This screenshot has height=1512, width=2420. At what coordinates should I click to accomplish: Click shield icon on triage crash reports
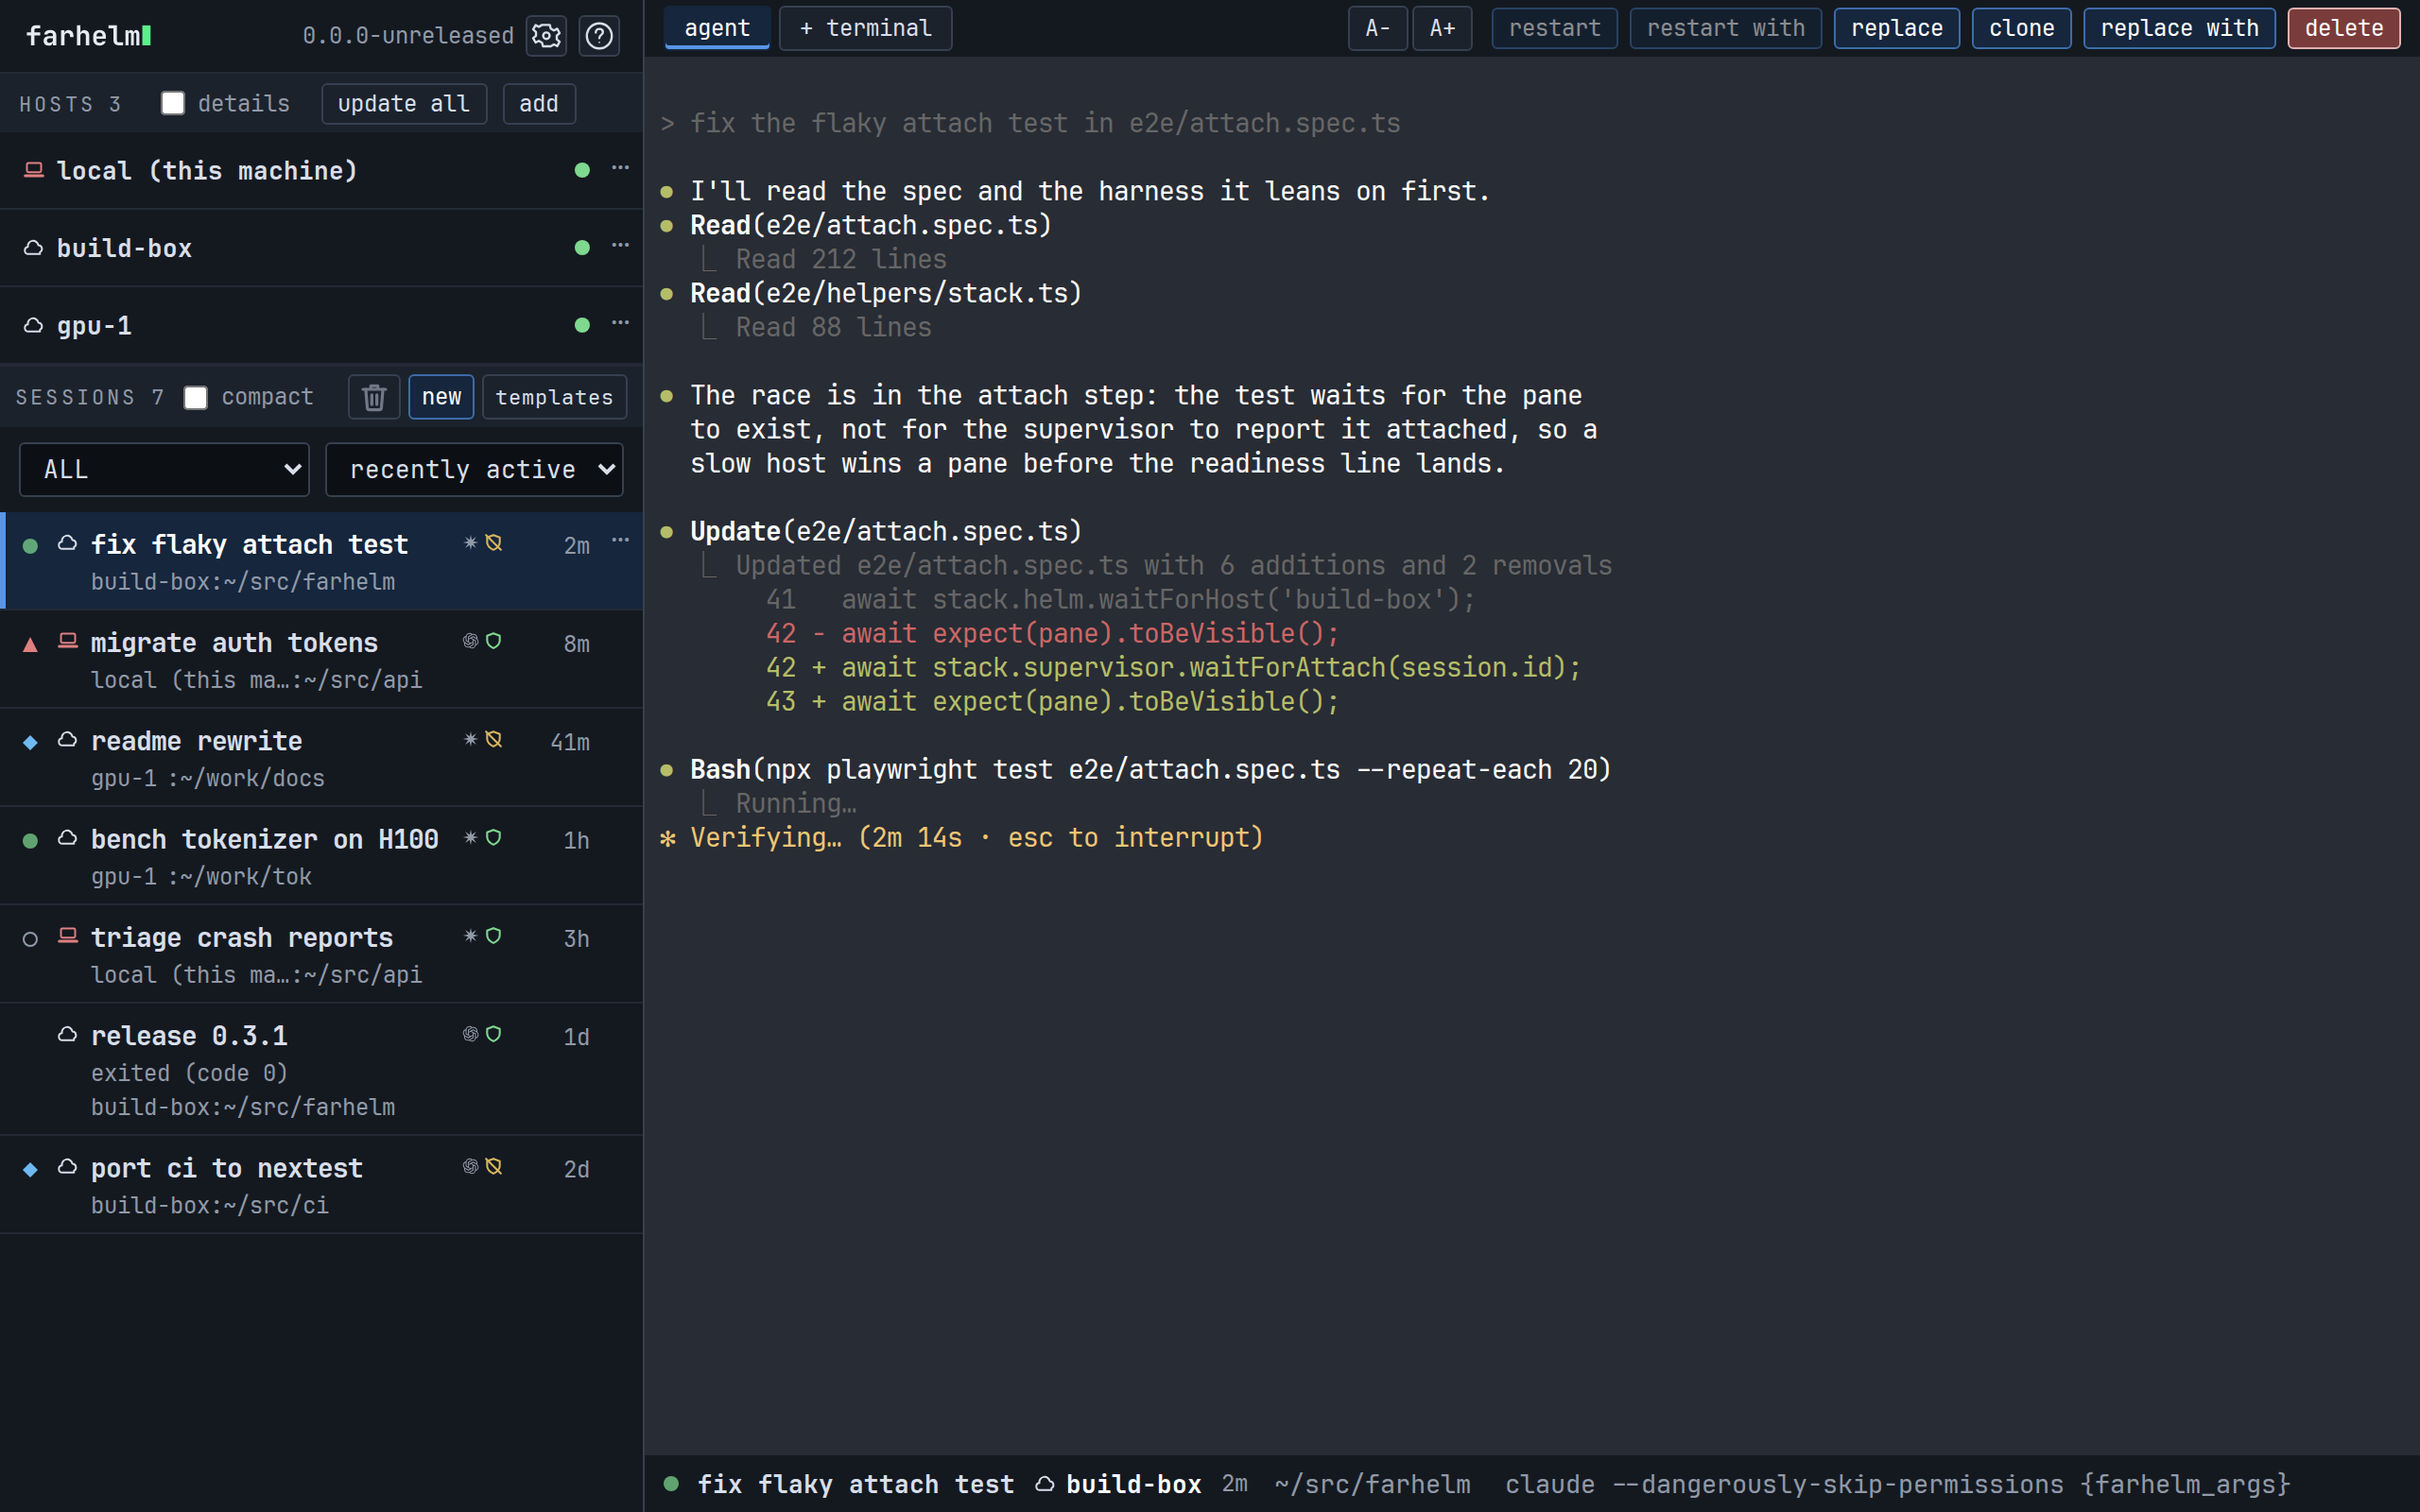(494, 936)
